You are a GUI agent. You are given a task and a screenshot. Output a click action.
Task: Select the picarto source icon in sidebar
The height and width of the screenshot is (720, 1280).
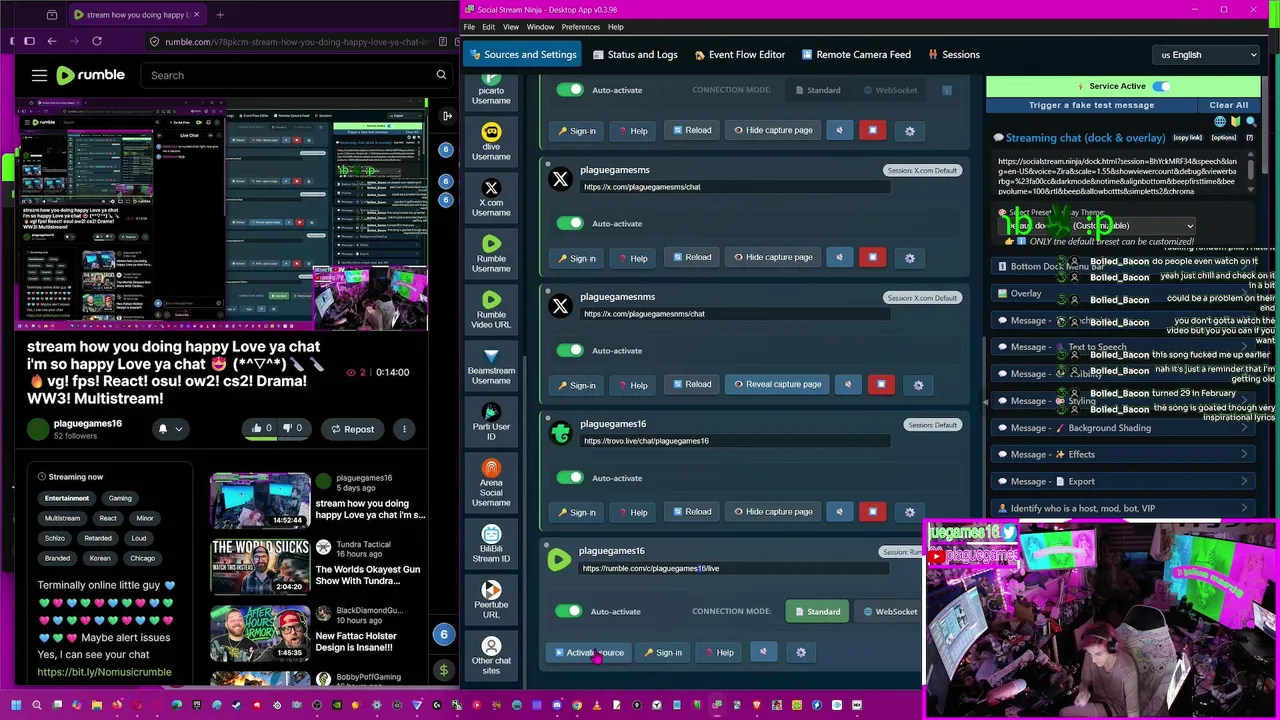pyautogui.click(x=491, y=90)
